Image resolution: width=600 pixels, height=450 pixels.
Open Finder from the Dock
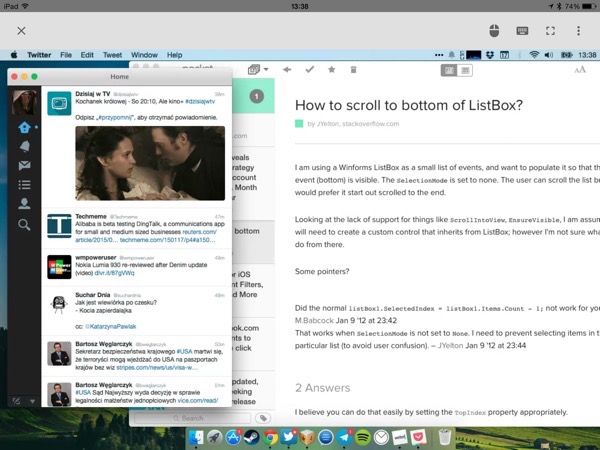pyautogui.click(x=196, y=437)
